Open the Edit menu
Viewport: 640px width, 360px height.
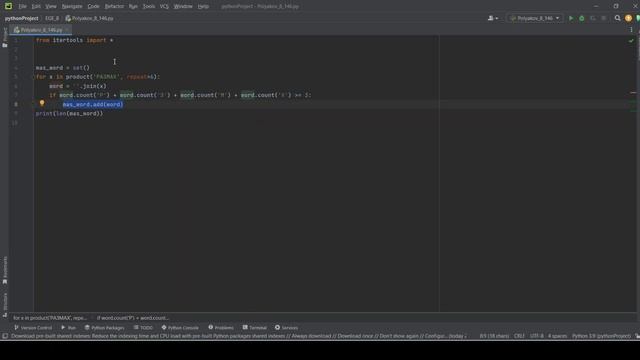pyautogui.click(x=36, y=7)
